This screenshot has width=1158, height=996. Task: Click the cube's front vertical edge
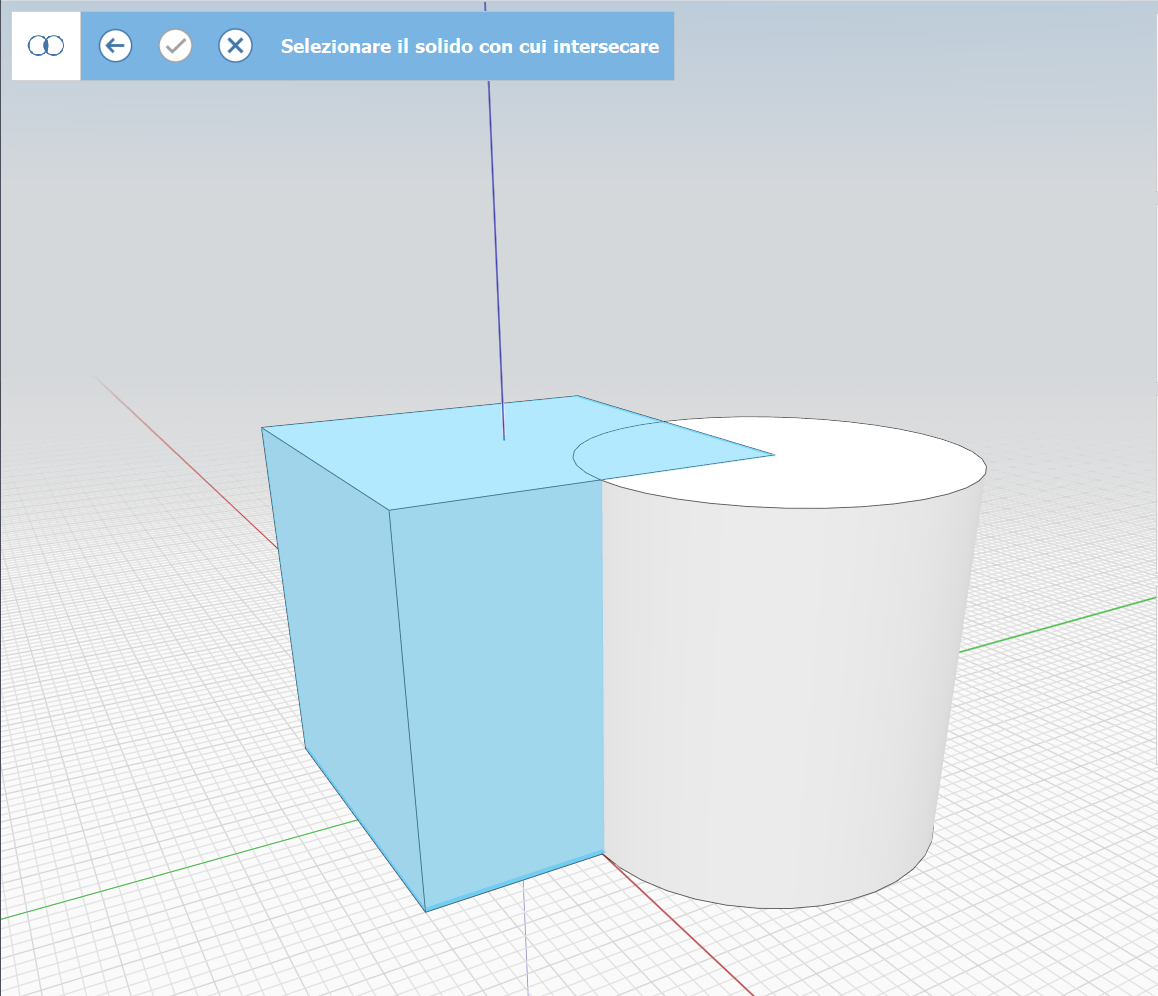coord(407,710)
